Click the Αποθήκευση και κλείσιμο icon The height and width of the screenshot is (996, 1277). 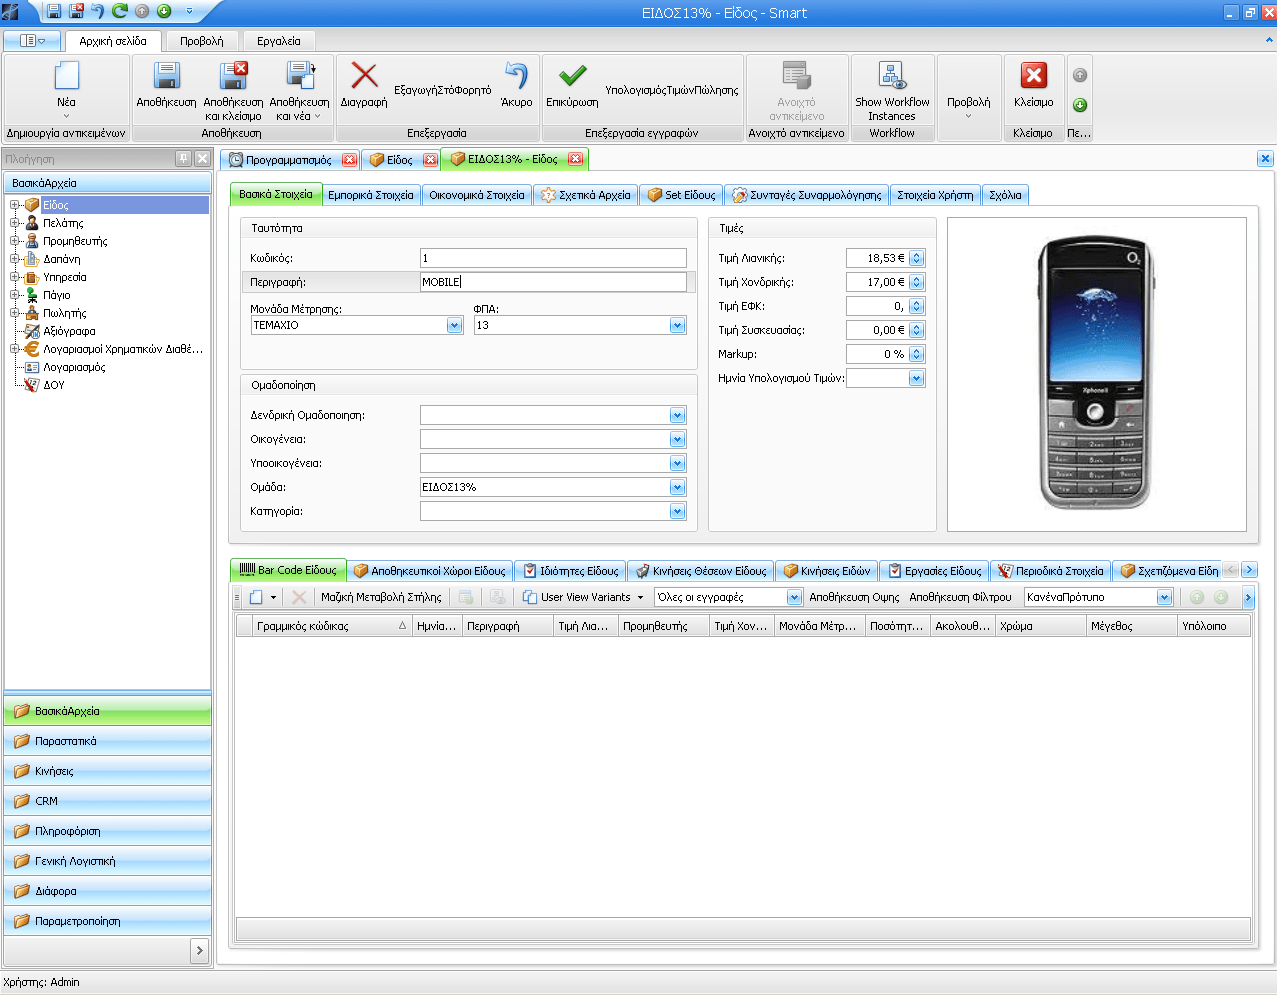click(x=233, y=77)
